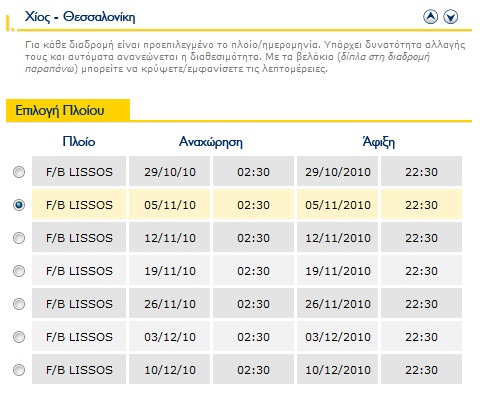Pick the 19/11/10 sailing radio button
The width and height of the screenshot is (491, 394).
[19, 271]
